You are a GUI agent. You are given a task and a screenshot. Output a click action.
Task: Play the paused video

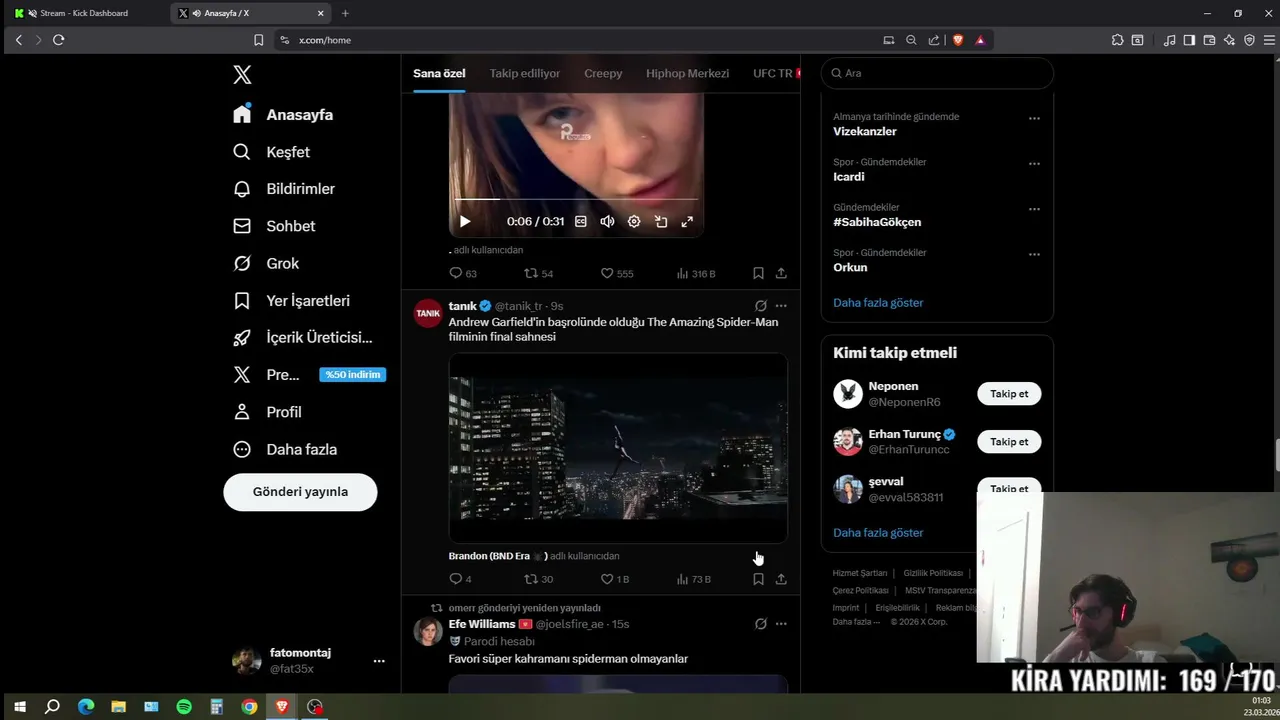tap(464, 221)
